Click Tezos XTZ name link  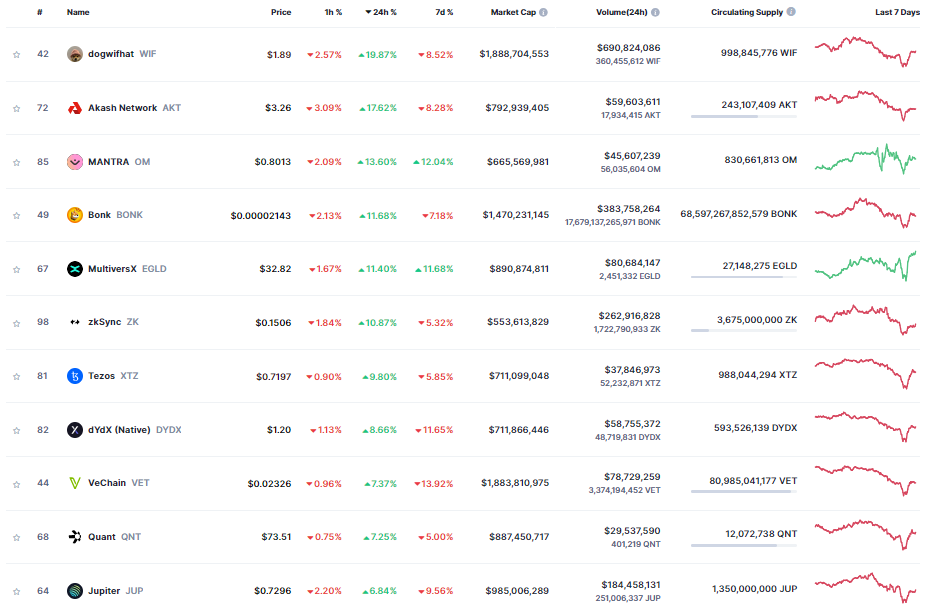pos(113,376)
